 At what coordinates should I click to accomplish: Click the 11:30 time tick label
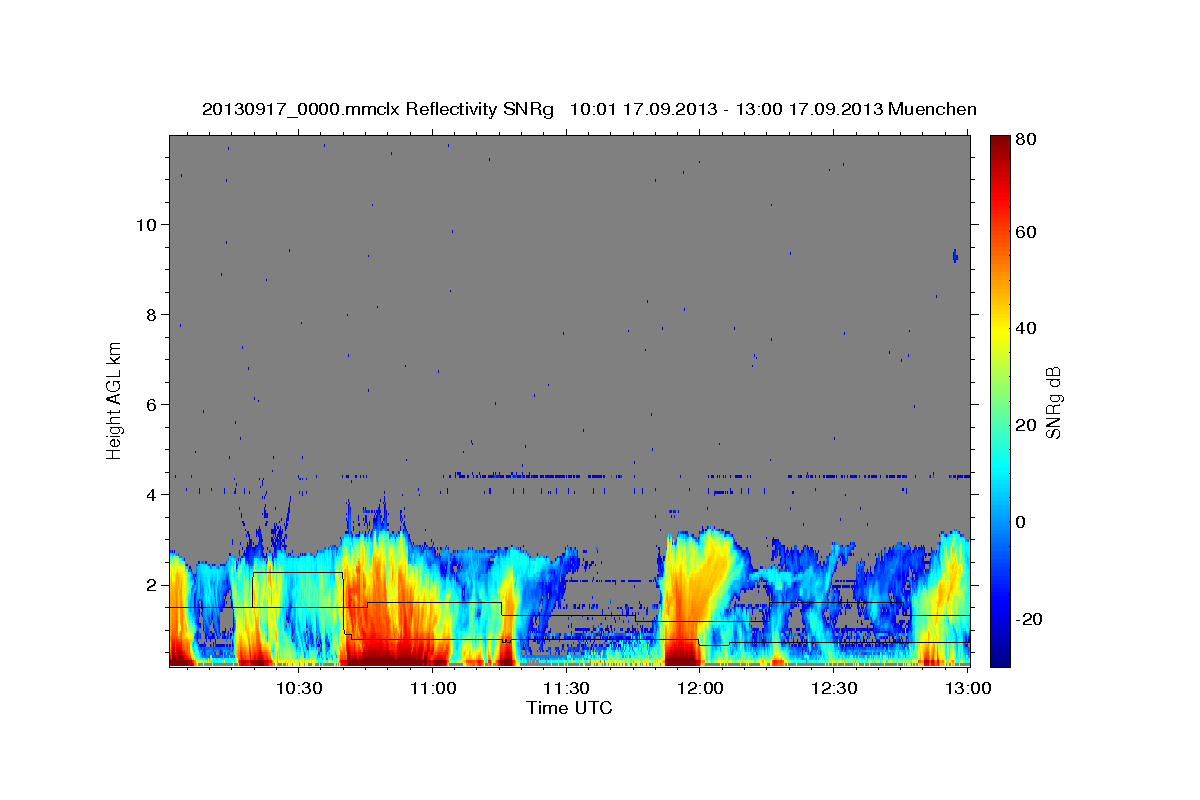pyautogui.click(x=566, y=688)
